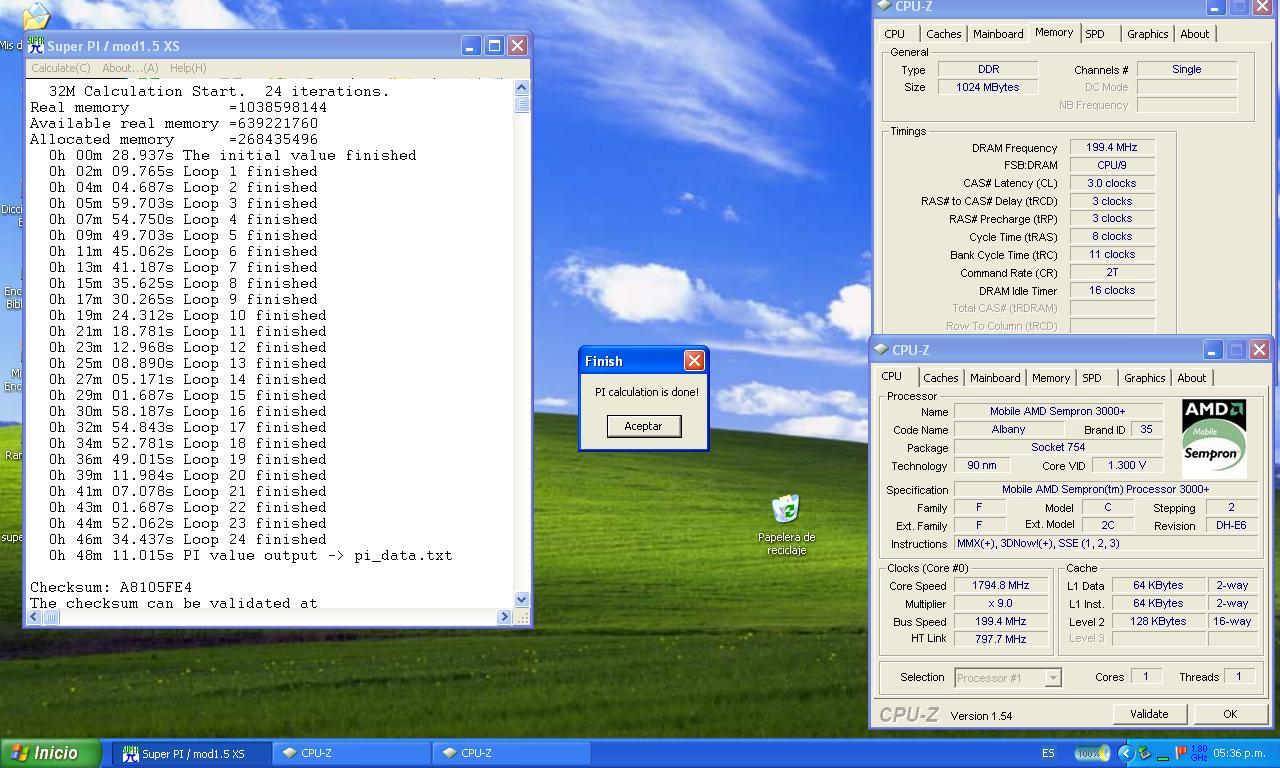Click the DRAM Frequency 199.4 MHz field

click(1112, 147)
